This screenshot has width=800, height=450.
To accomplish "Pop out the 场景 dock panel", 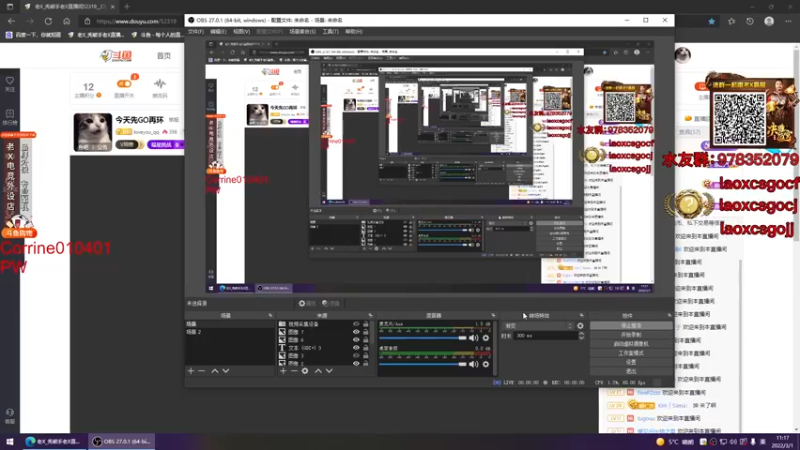I will (270, 315).
